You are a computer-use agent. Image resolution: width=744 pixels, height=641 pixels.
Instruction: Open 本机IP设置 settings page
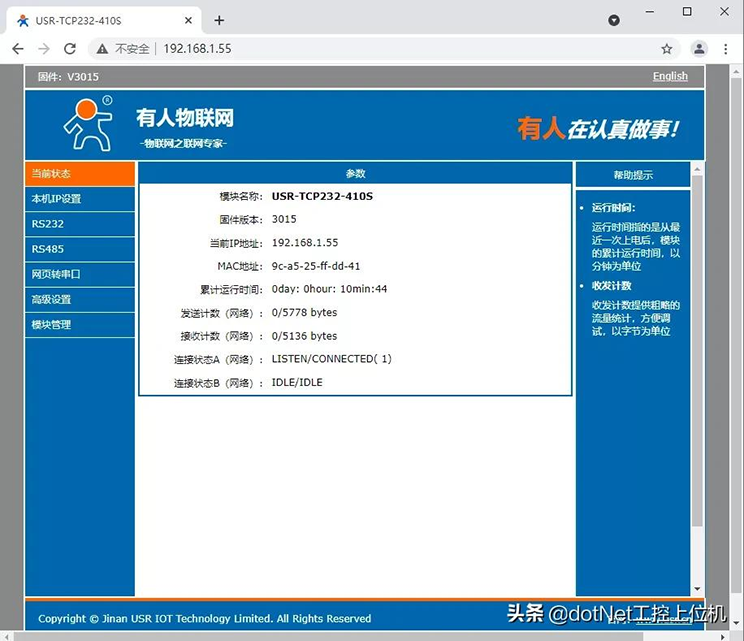tap(80, 199)
